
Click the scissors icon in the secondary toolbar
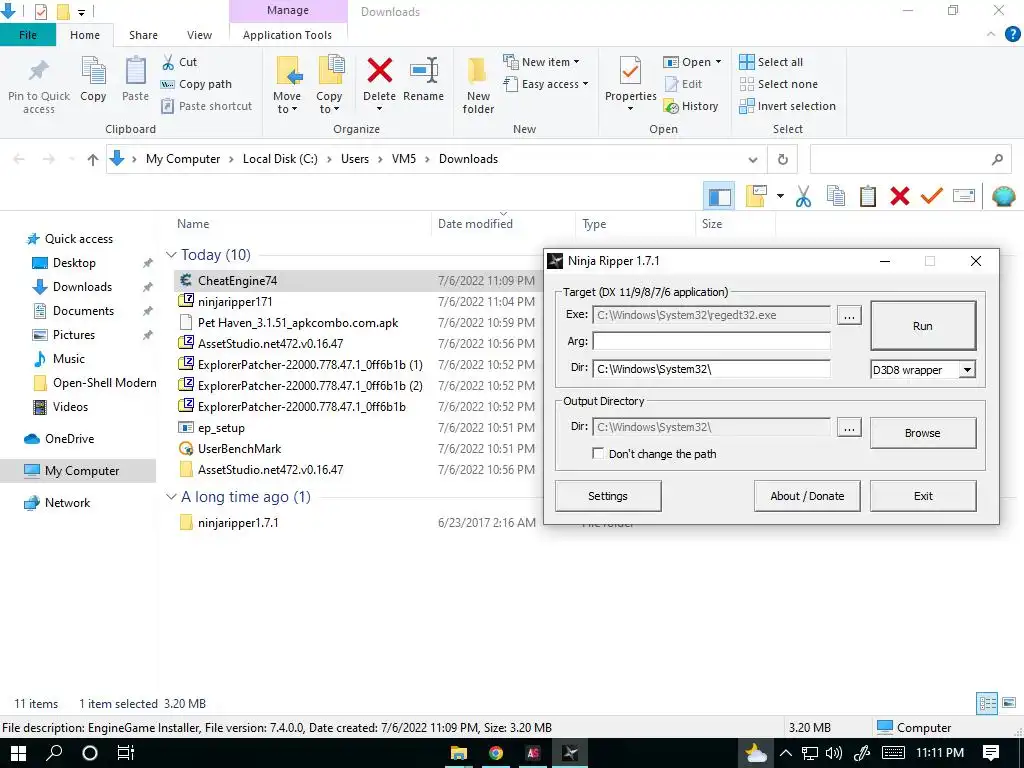[x=803, y=196]
